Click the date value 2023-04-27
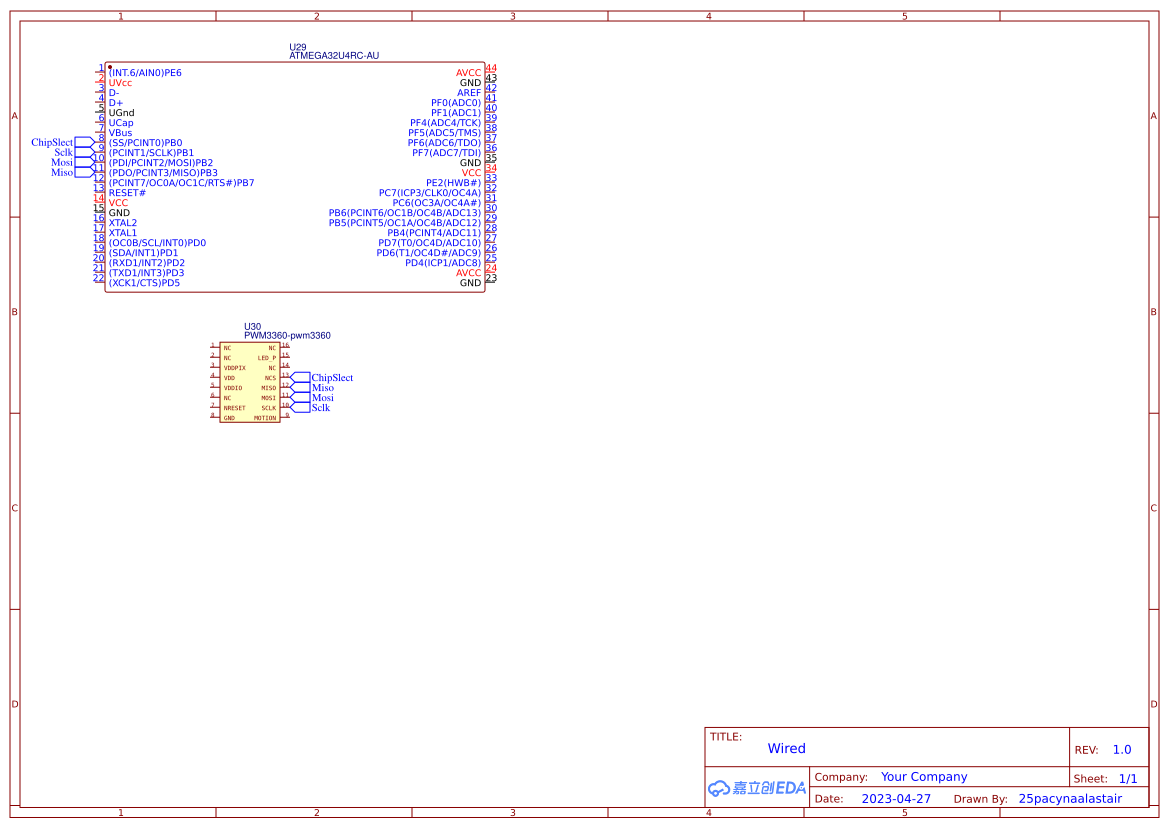Image resolution: width=1169 pixels, height=828 pixels. coord(896,799)
